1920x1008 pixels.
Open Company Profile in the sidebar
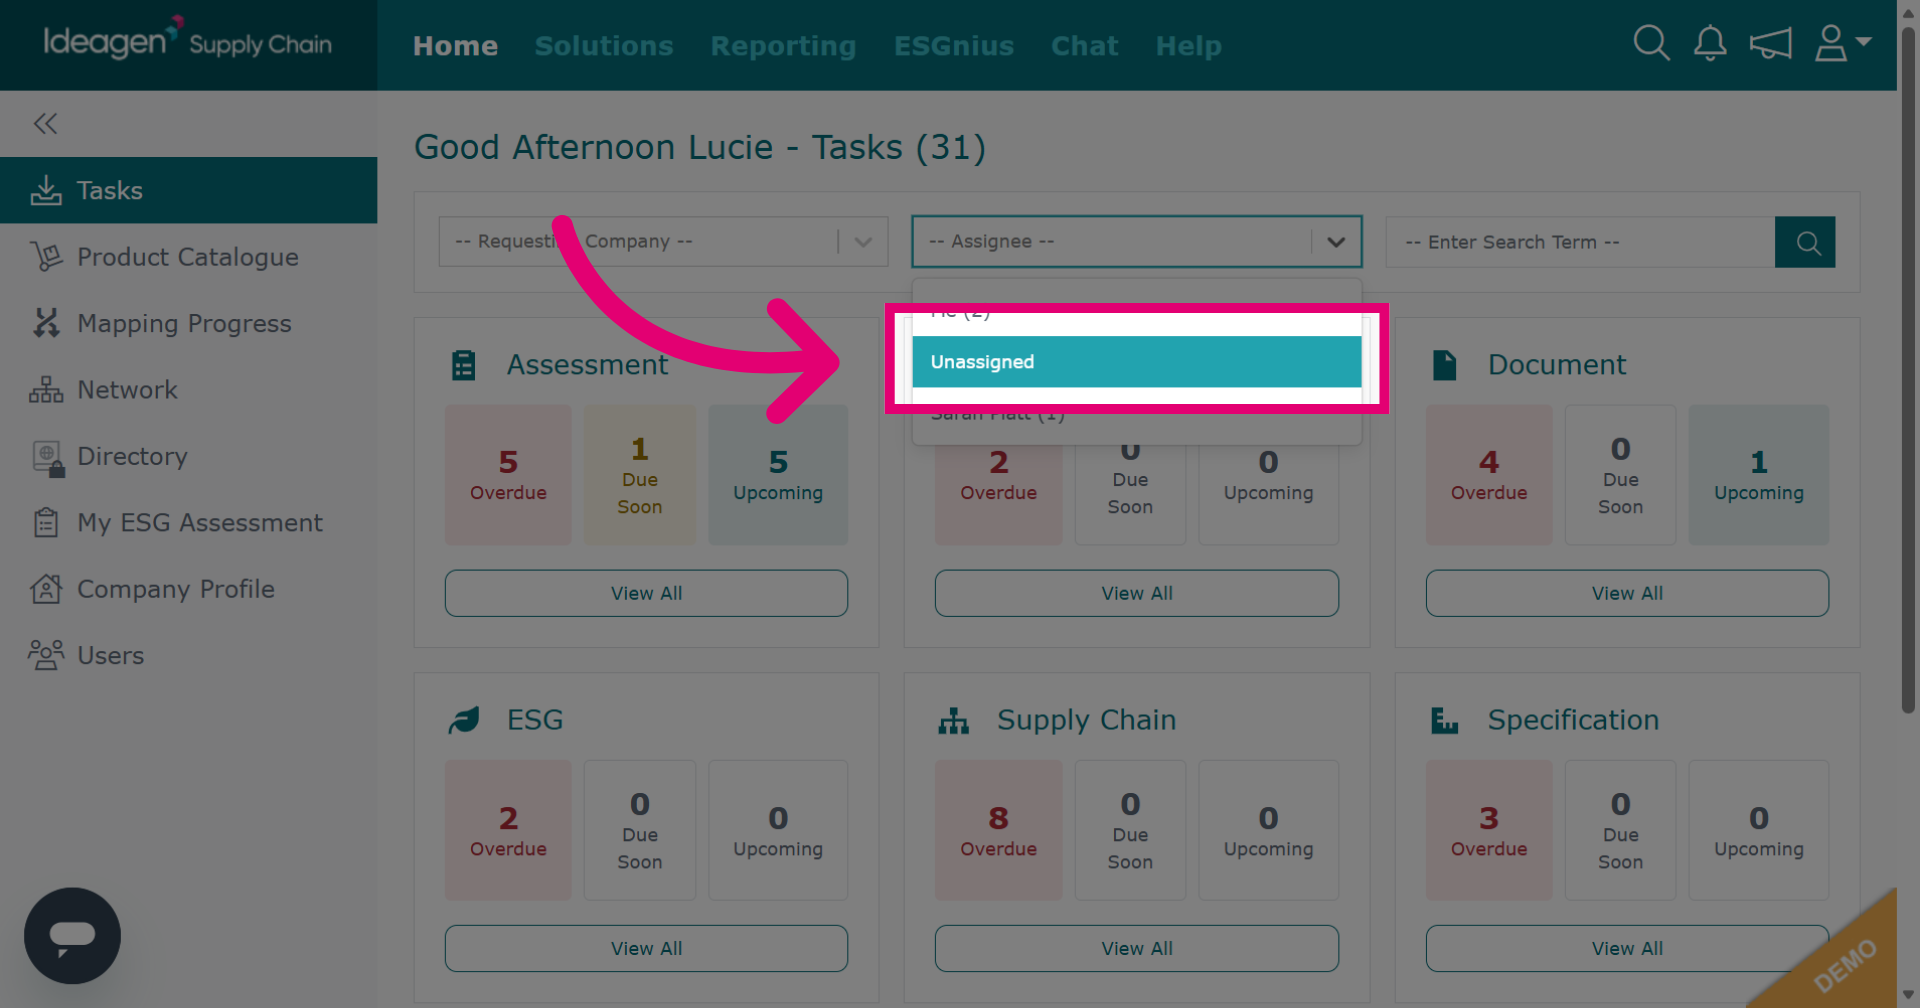click(188, 589)
